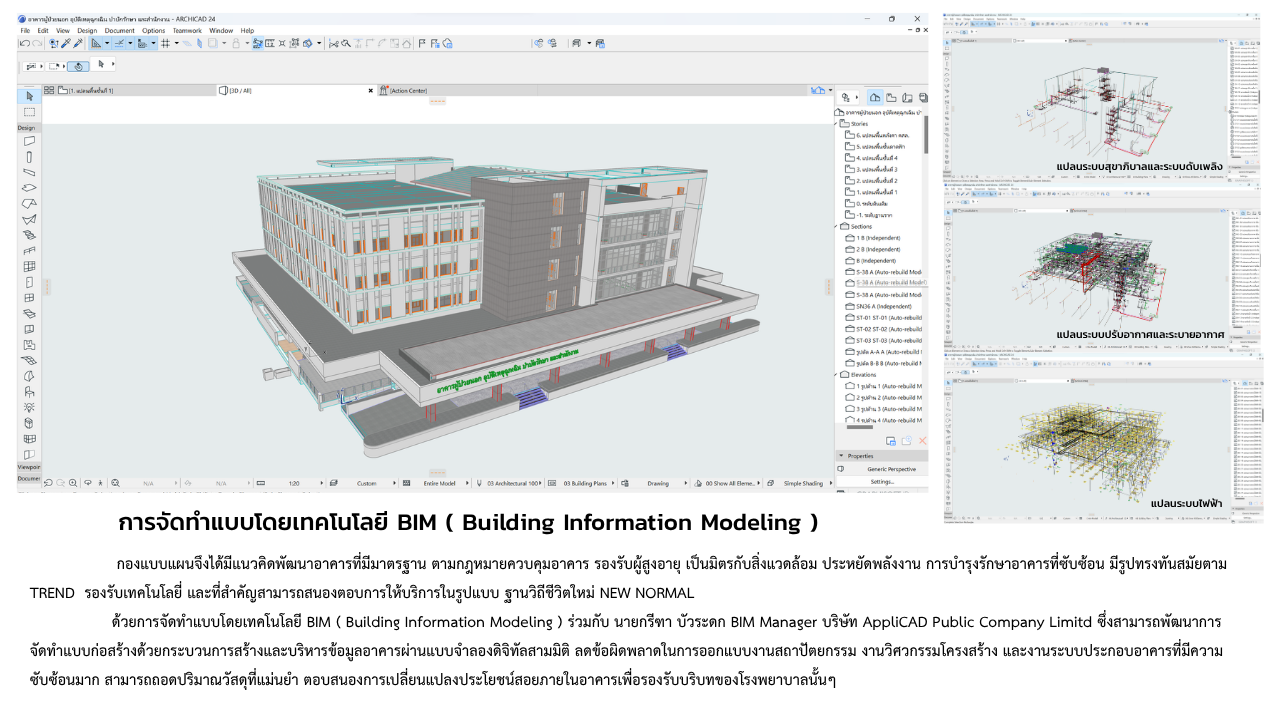Close the 3D / All tab
Viewport: 1280px width, 720px height.
pos(370,90)
